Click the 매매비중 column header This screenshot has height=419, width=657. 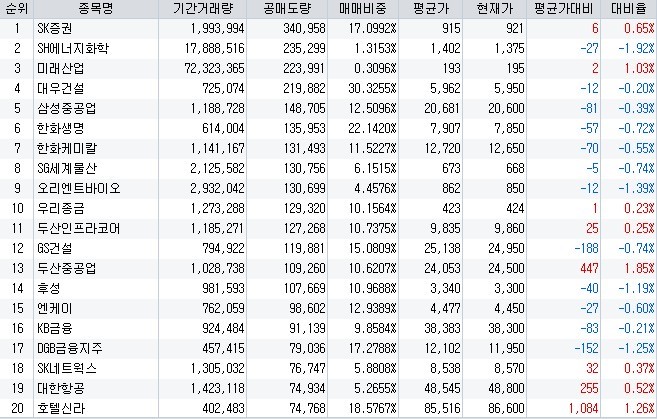(x=363, y=8)
